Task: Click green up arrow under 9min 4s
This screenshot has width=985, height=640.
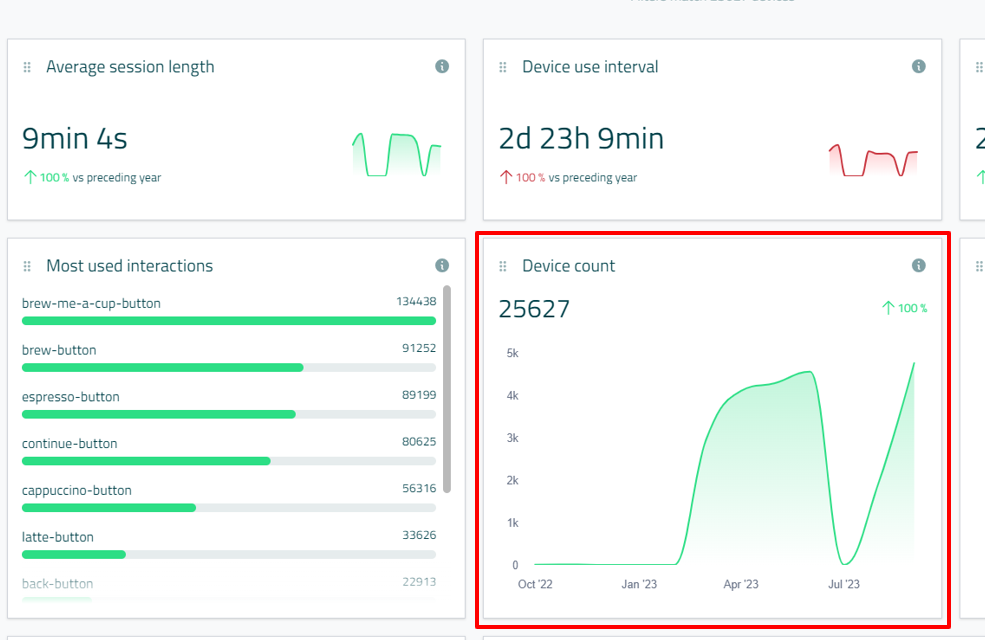Action: 30,178
